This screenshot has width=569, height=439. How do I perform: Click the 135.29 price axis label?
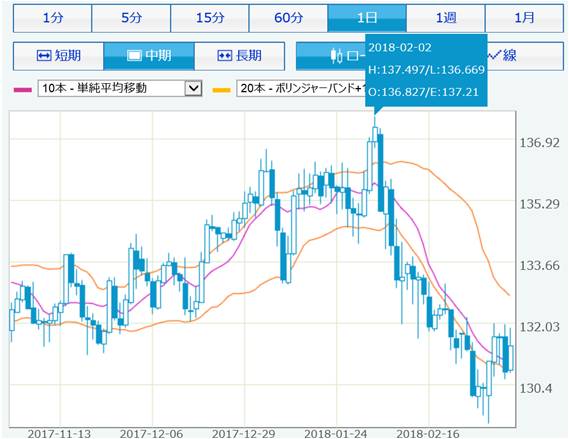click(540, 204)
